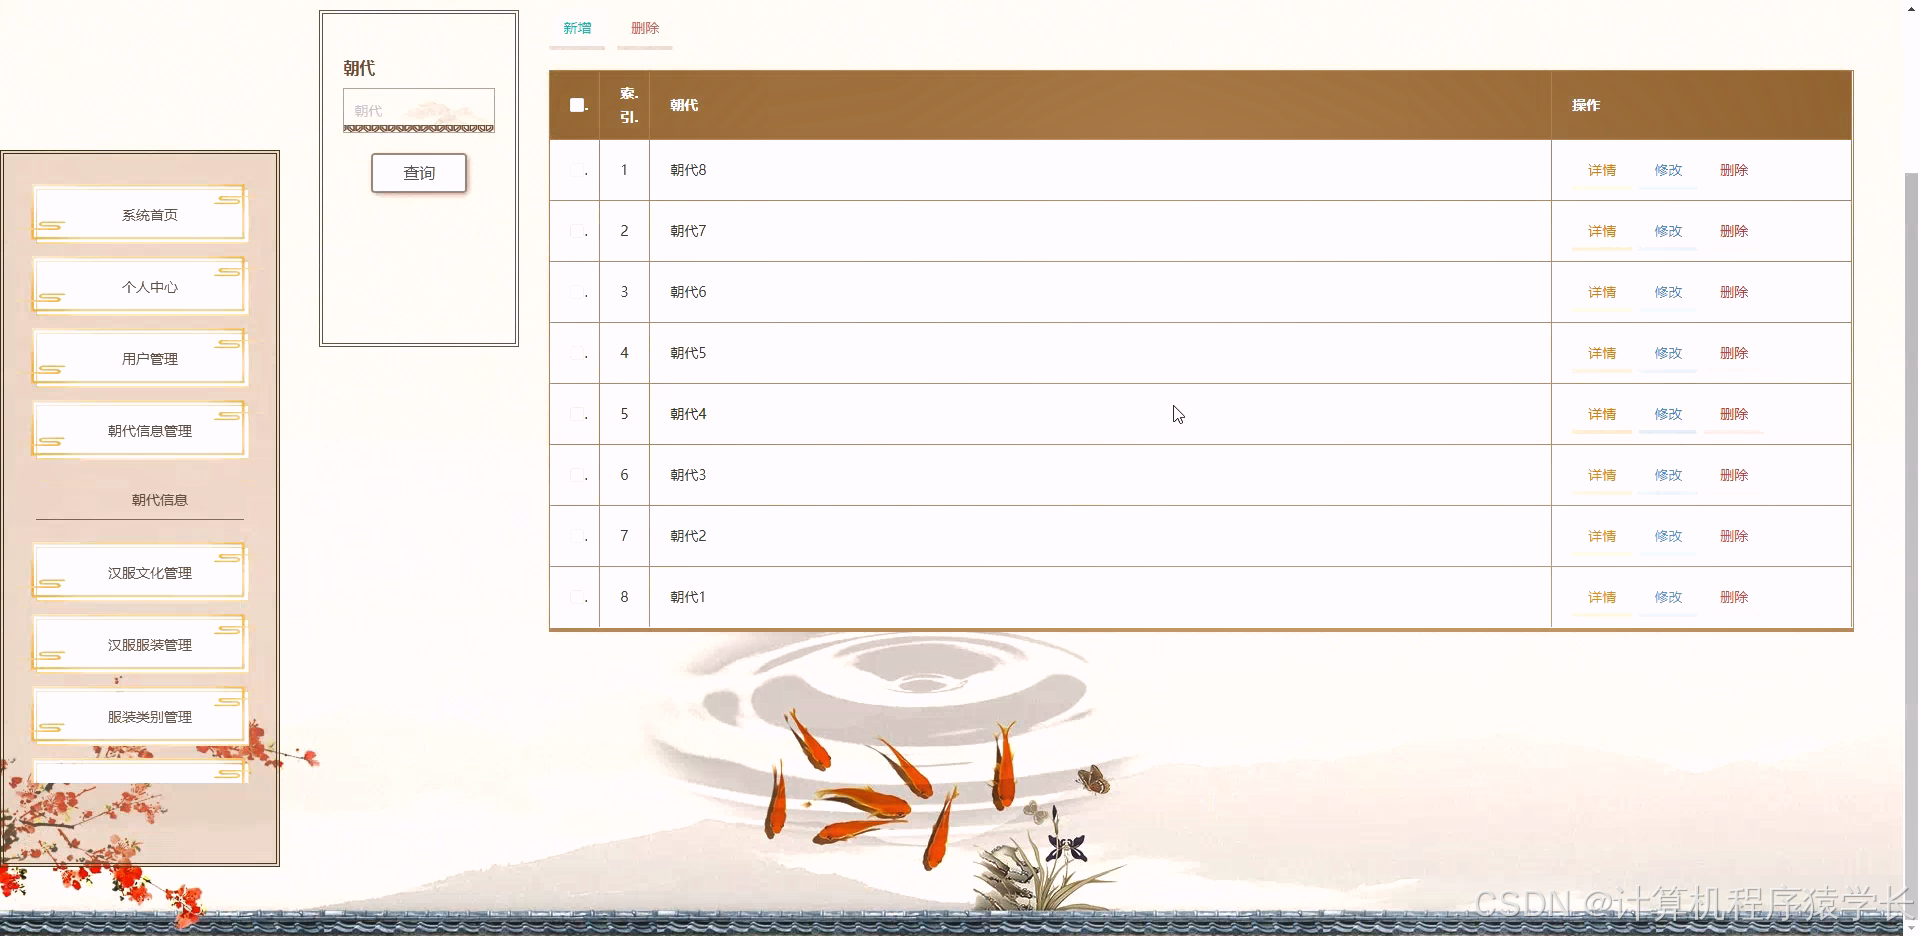
Task: View 详情 for 朝代2
Action: pos(1602,536)
